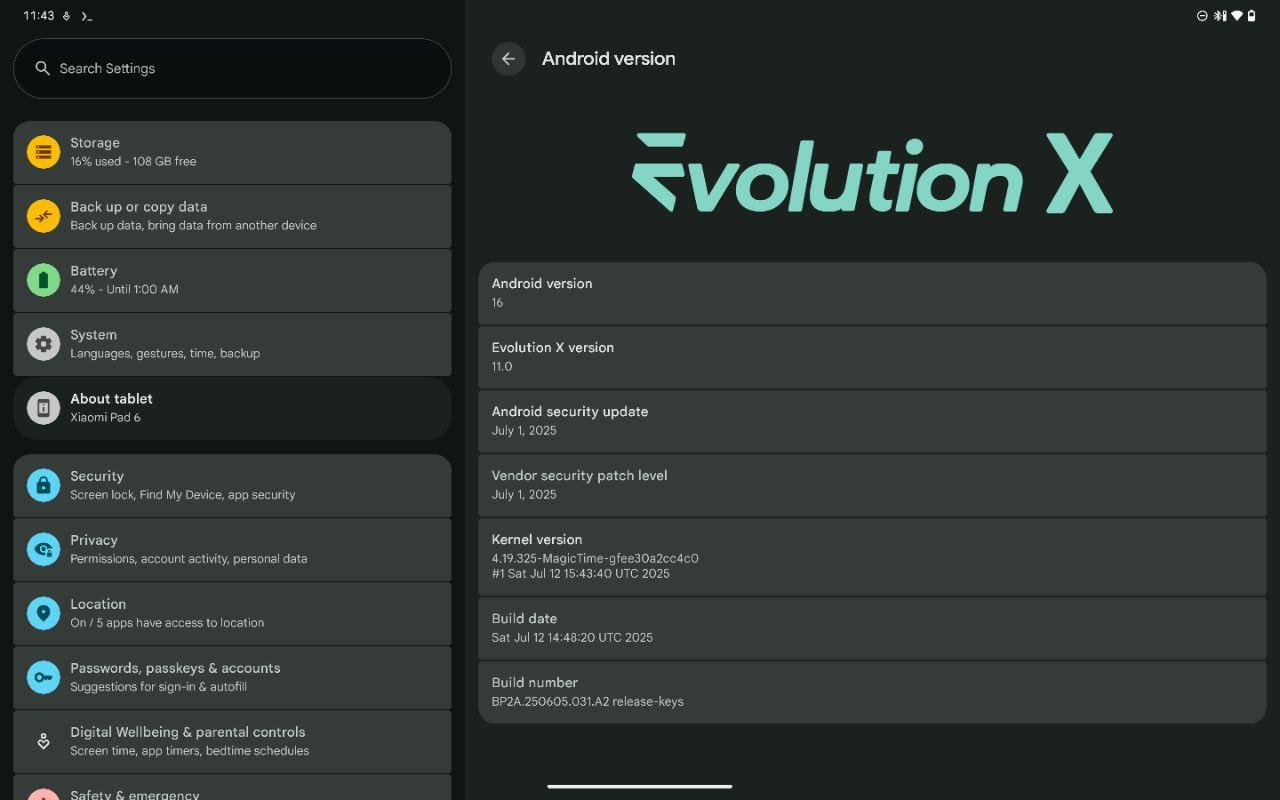Go back using the arrow button
This screenshot has height=800, width=1280.
point(508,59)
